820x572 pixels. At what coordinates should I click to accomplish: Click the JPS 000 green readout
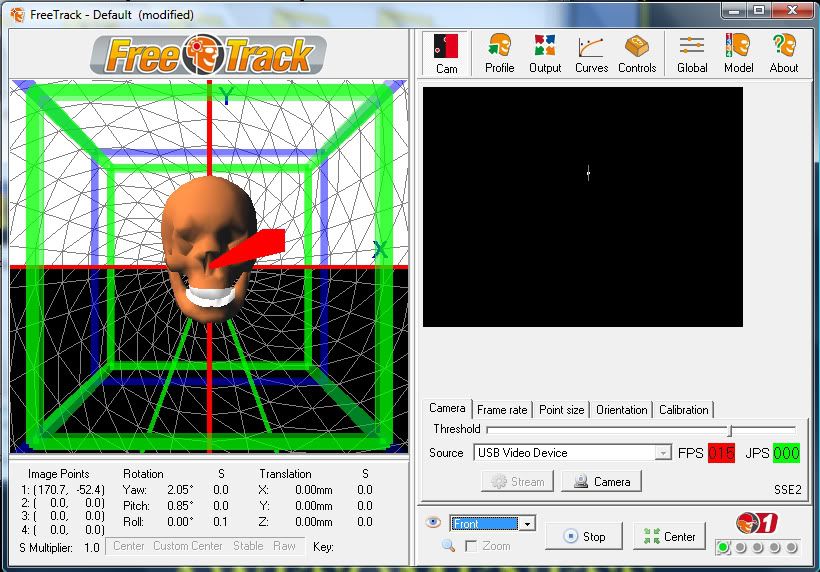pos(786,453)
